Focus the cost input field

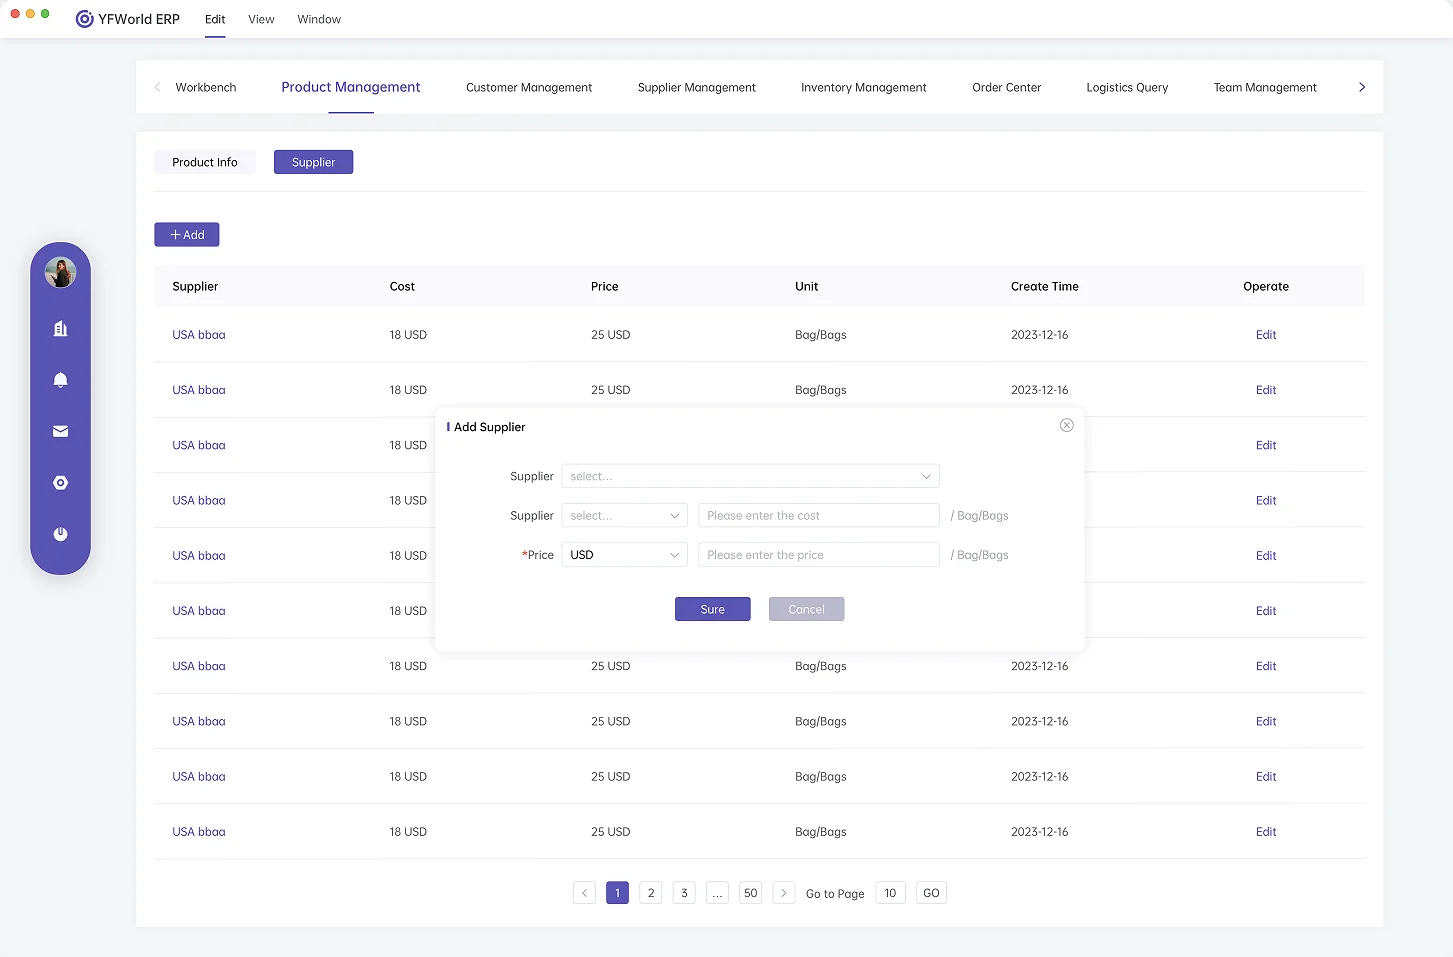click(x=818, y=516)
